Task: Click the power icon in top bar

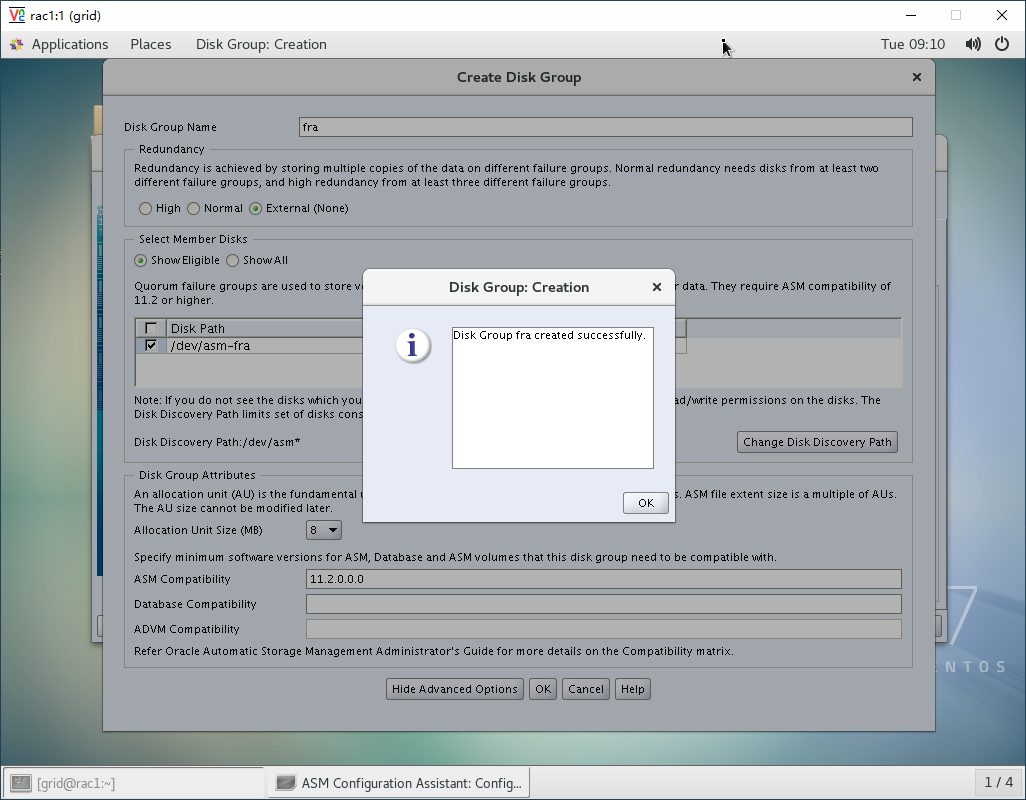Action: (x=1002, y=44)
